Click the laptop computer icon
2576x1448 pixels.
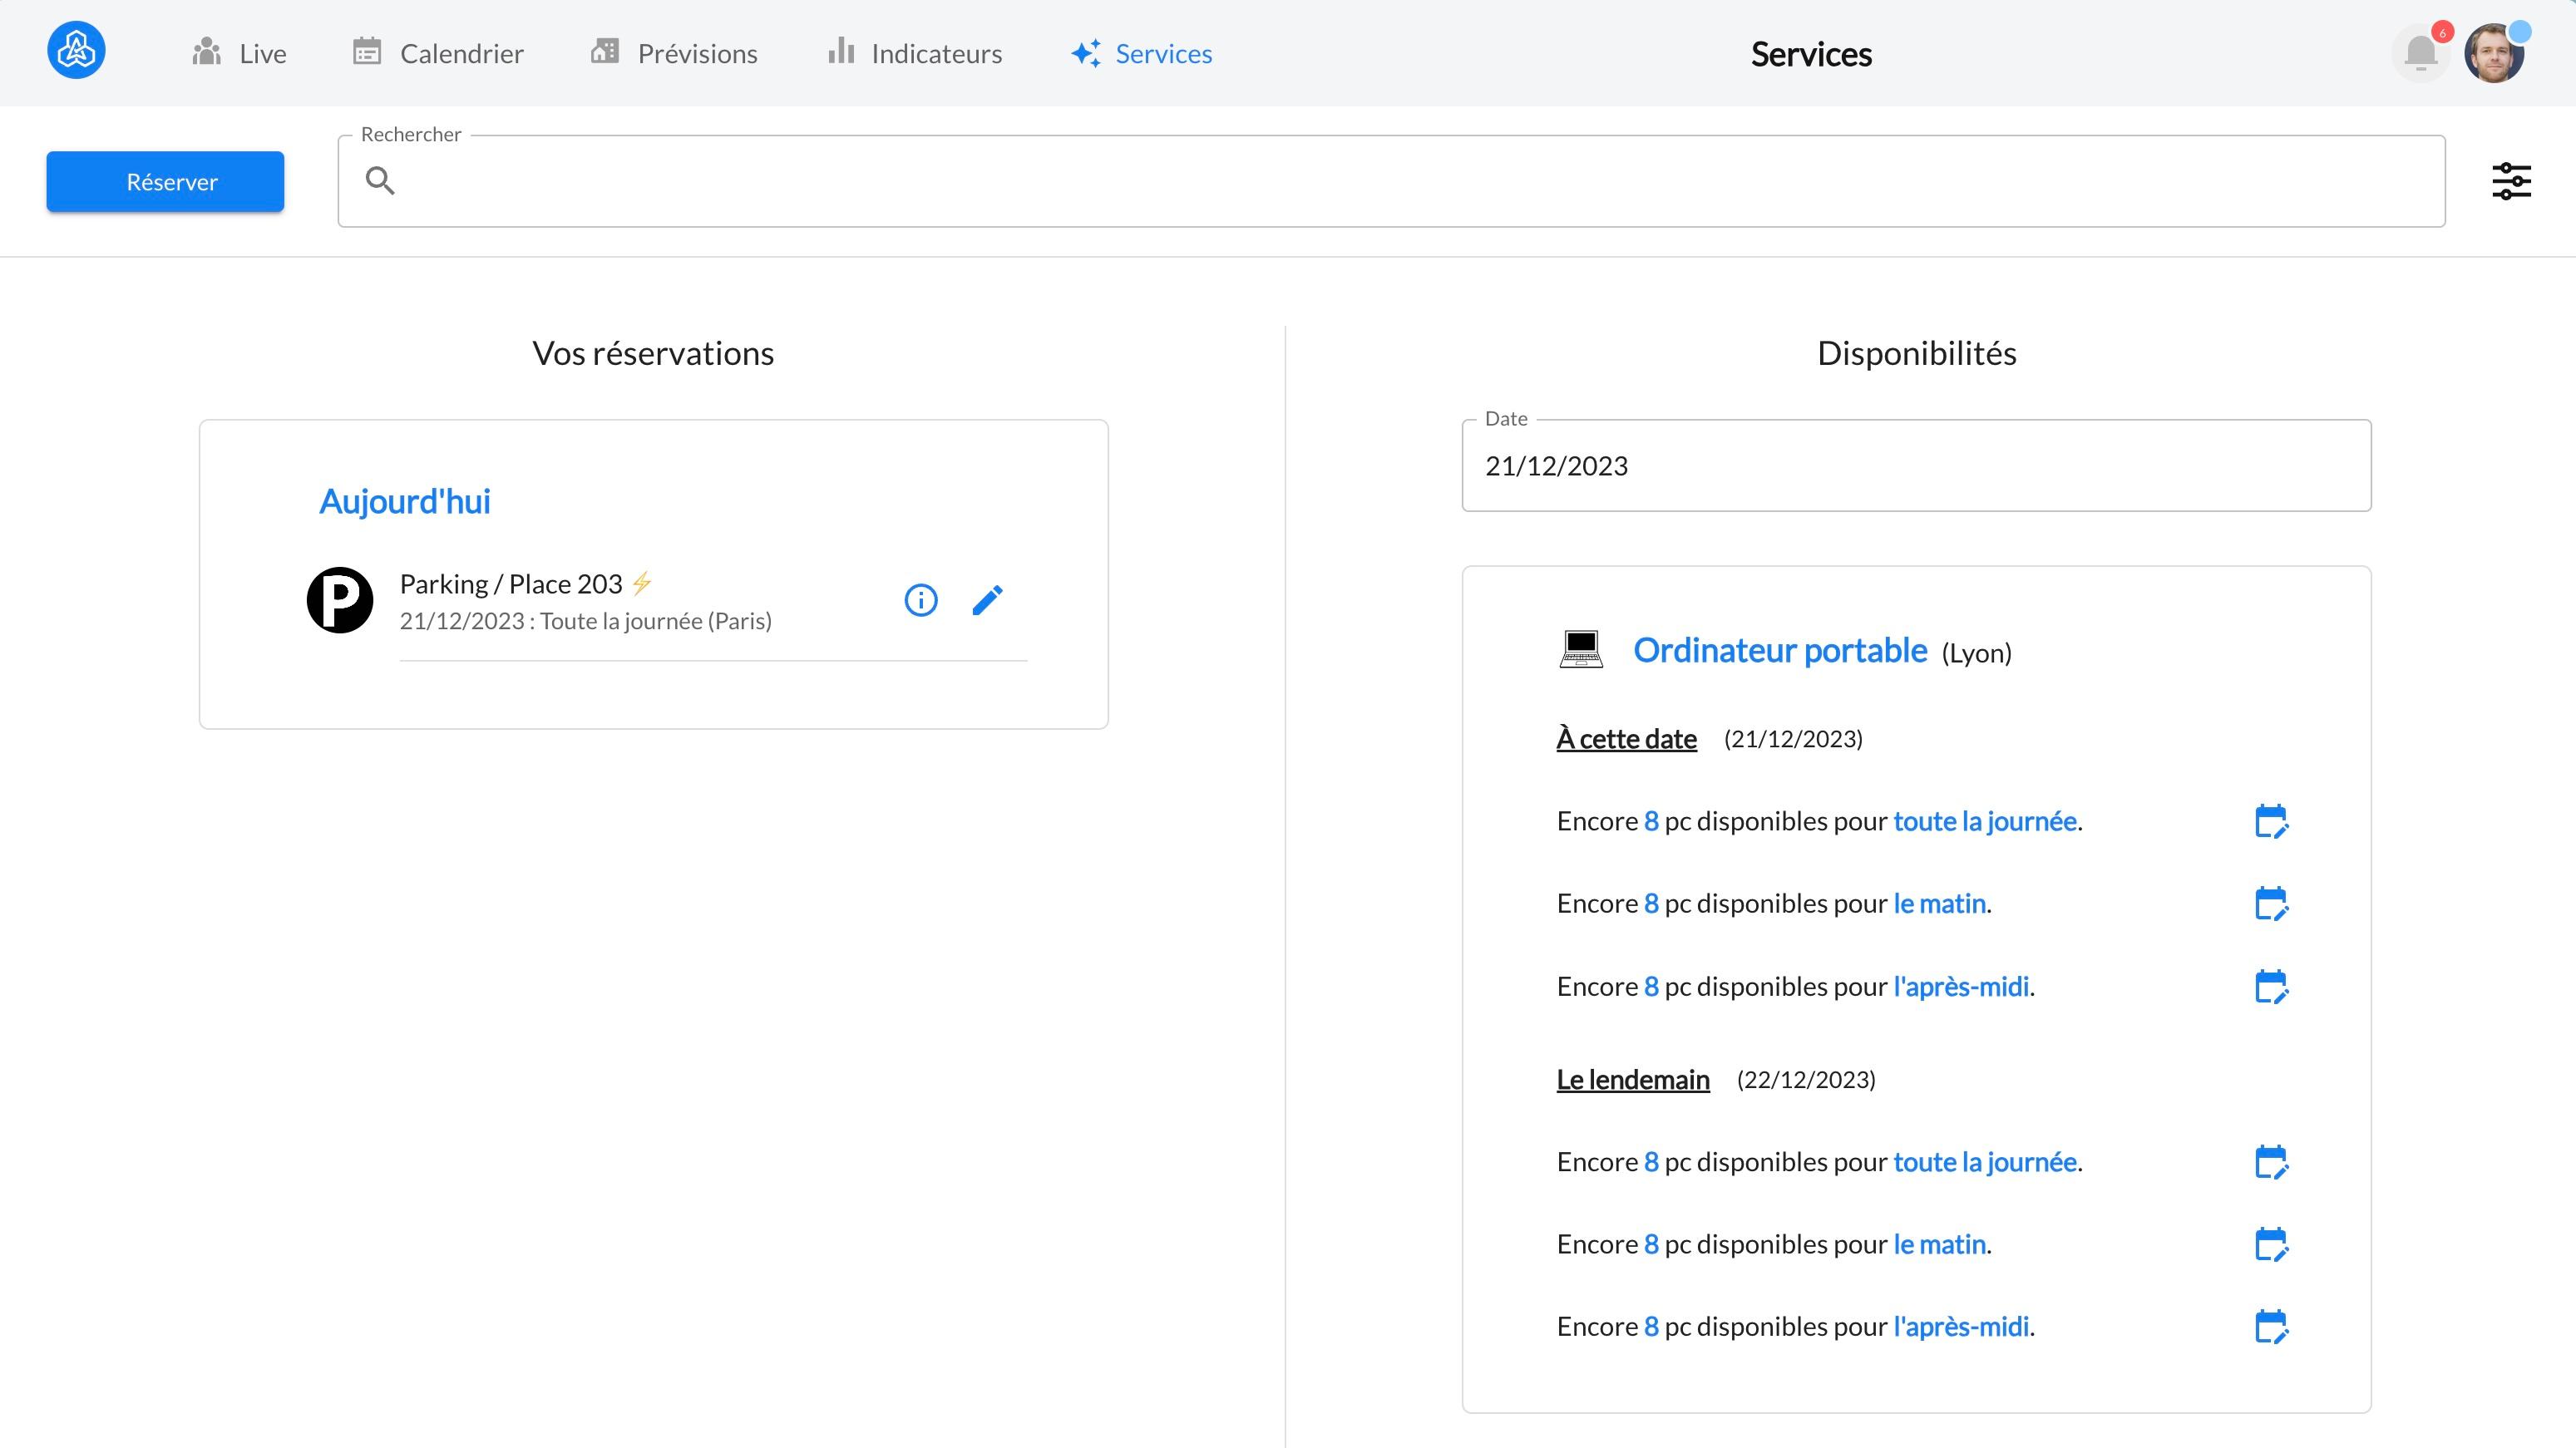[1581, 650]
